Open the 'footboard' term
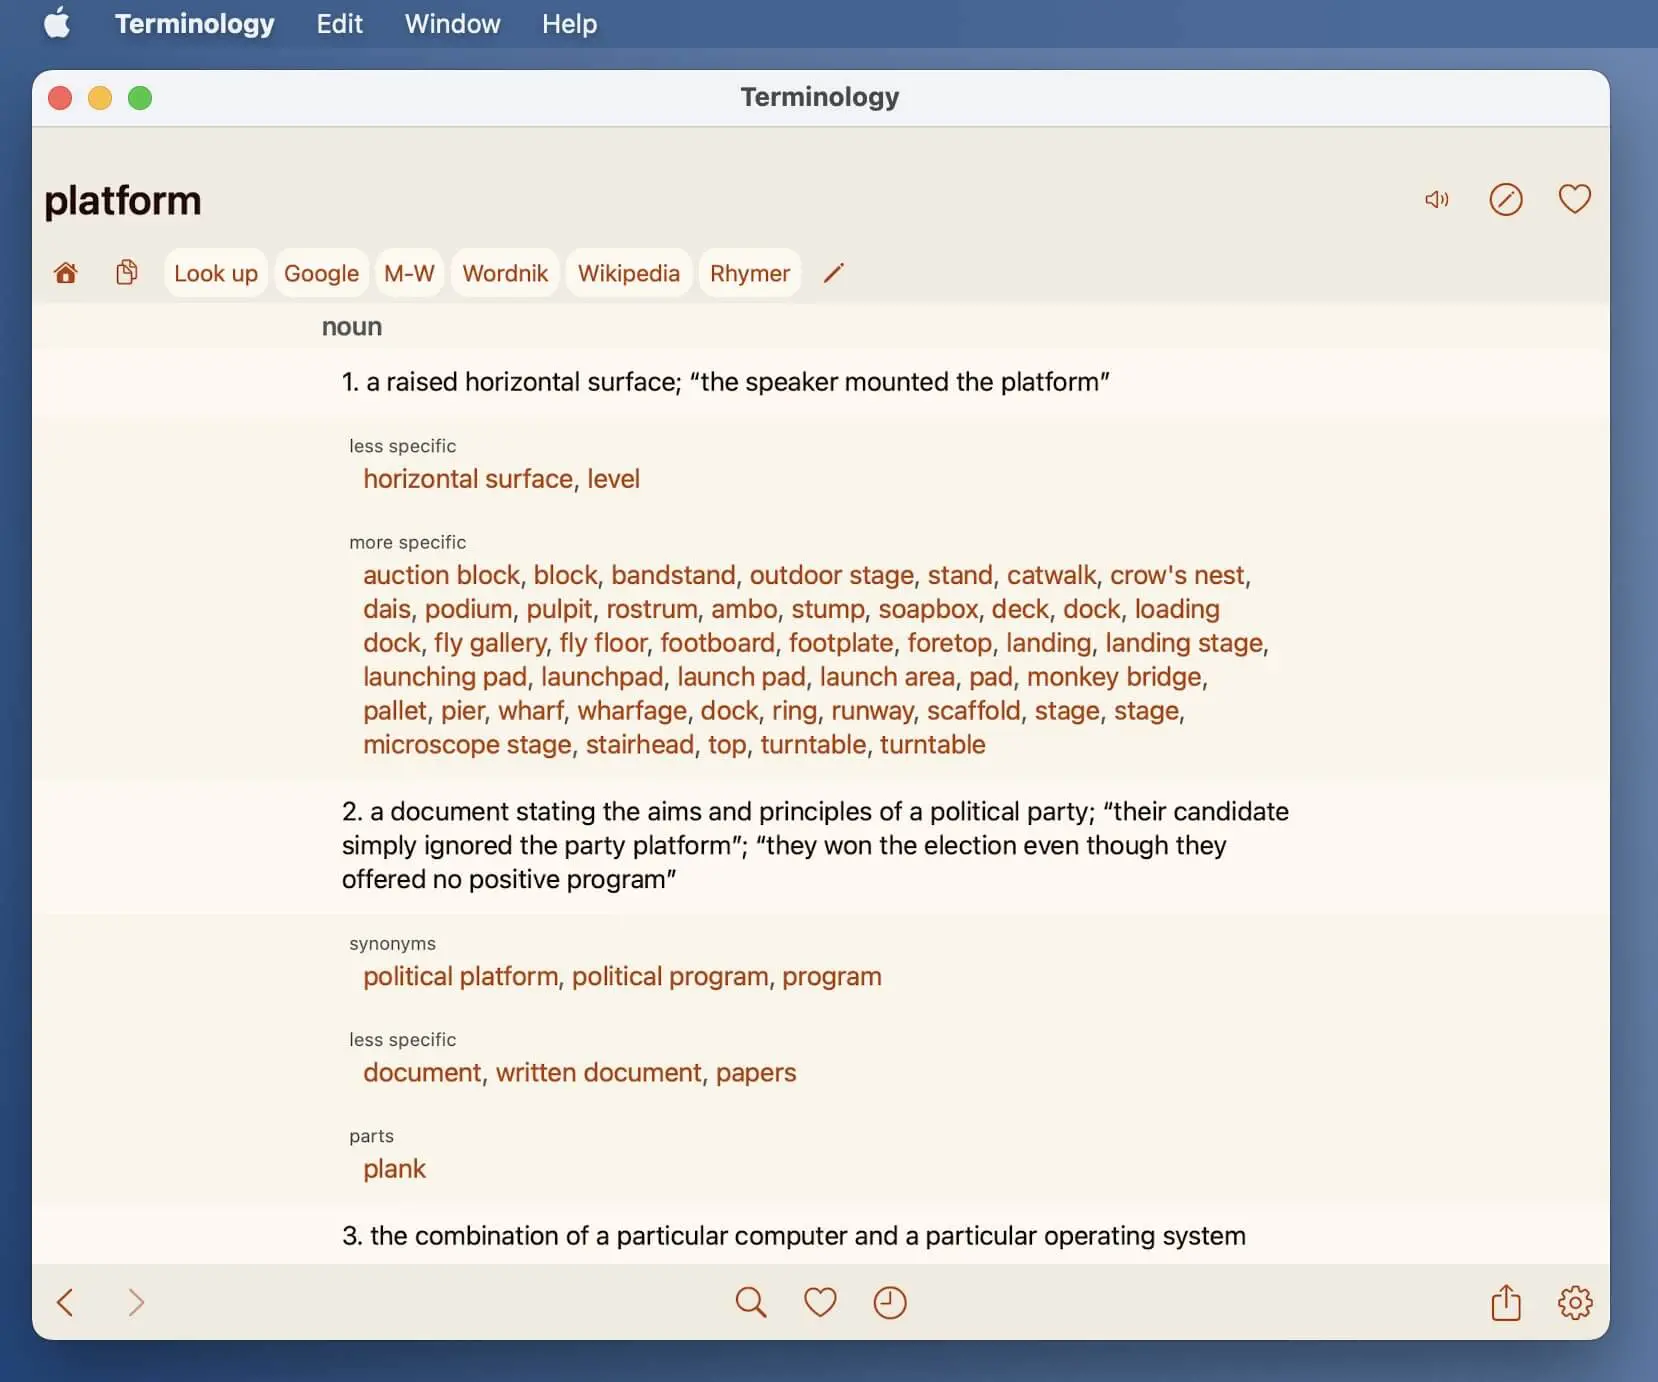 click(717, 643)
